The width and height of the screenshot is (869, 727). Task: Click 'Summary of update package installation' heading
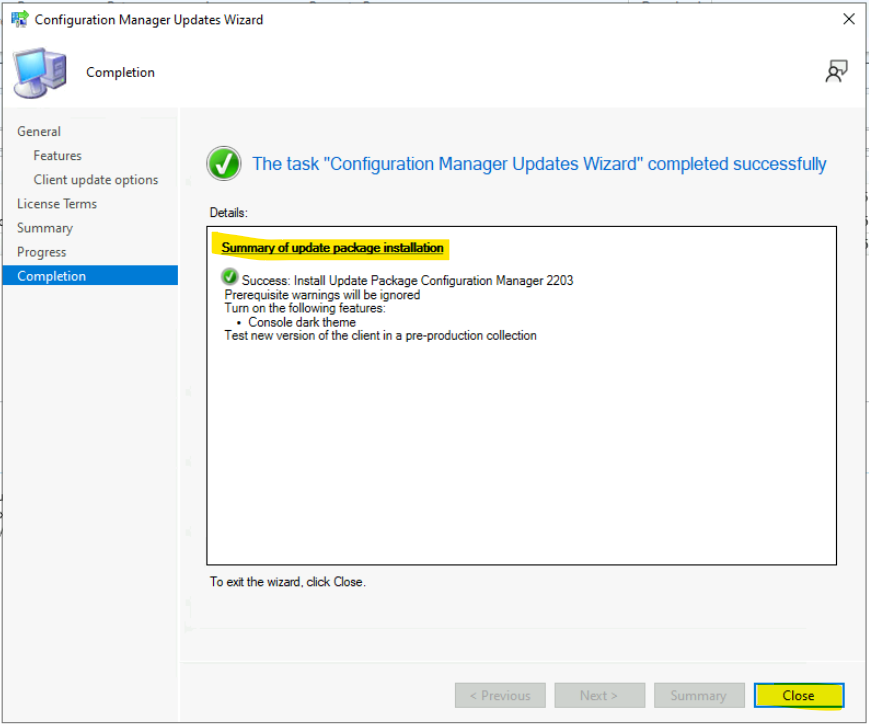pos(333,248)
